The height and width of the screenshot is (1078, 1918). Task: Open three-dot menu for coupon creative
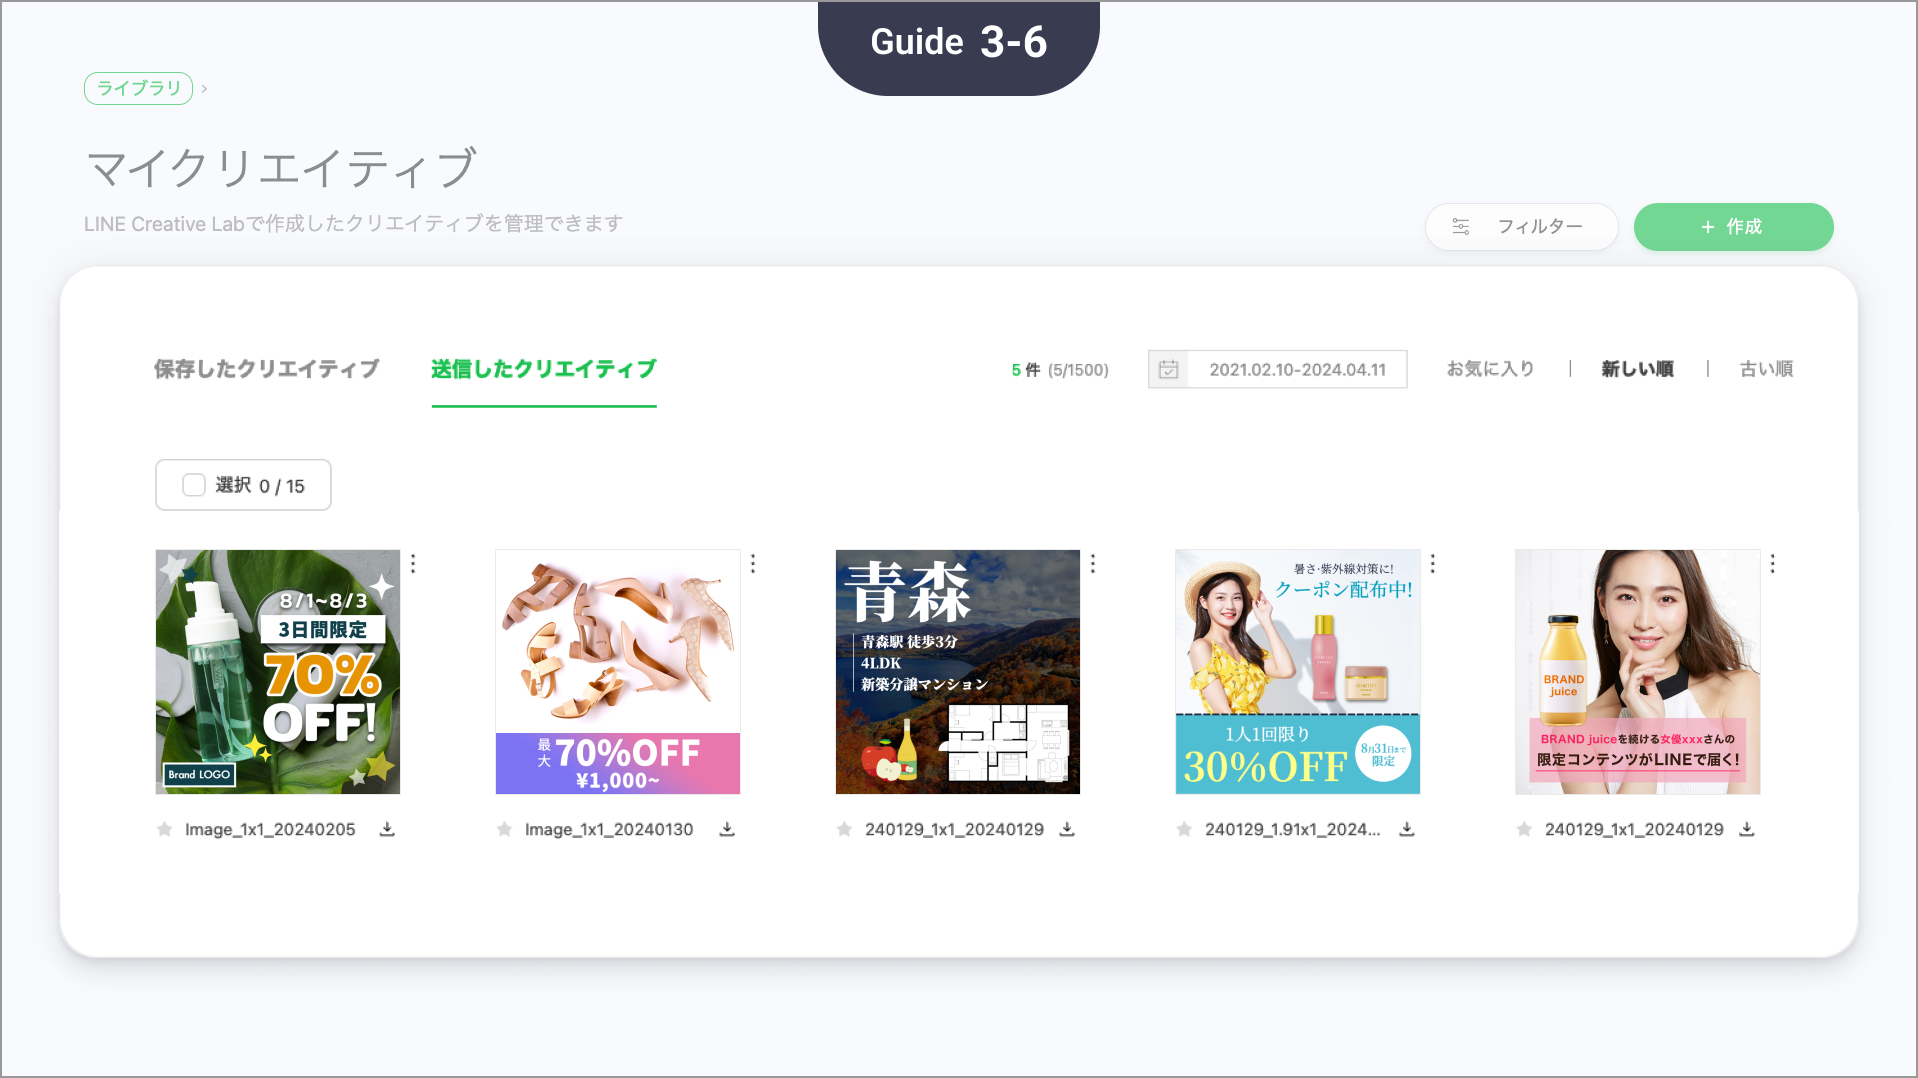pyautogui.click(x=1433, y=564)
